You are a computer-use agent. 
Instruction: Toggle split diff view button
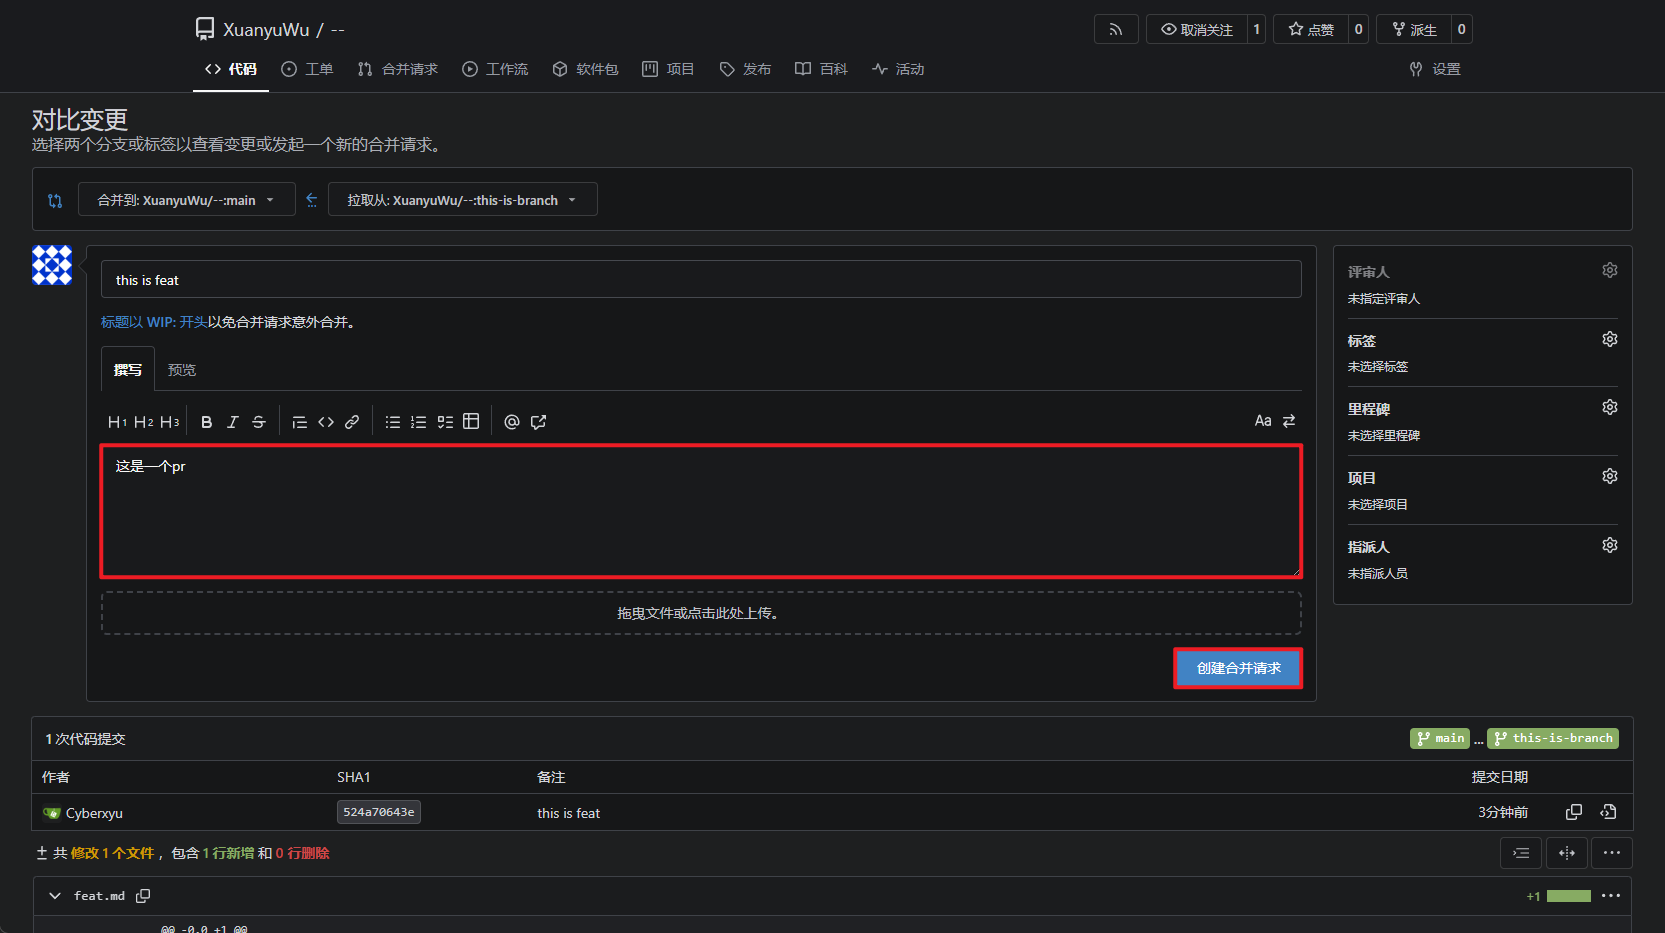(1567, 853)
